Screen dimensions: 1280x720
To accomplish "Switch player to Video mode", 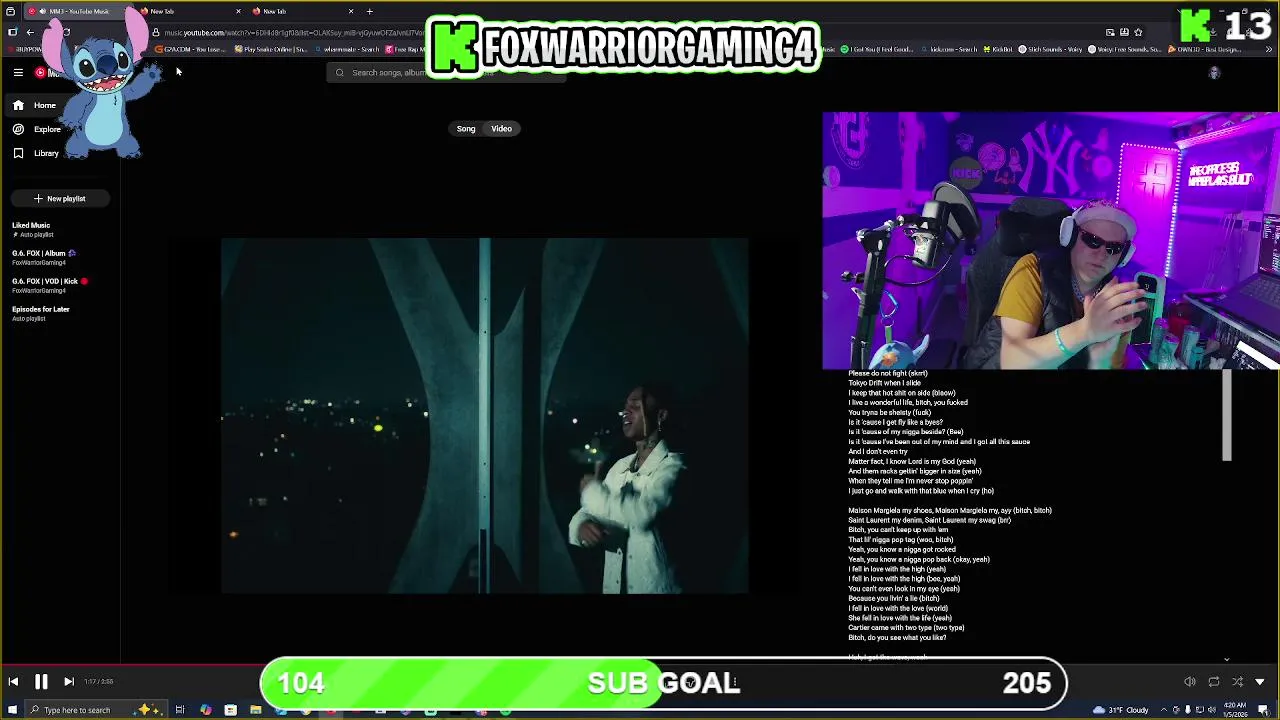I will pos(501,128).
